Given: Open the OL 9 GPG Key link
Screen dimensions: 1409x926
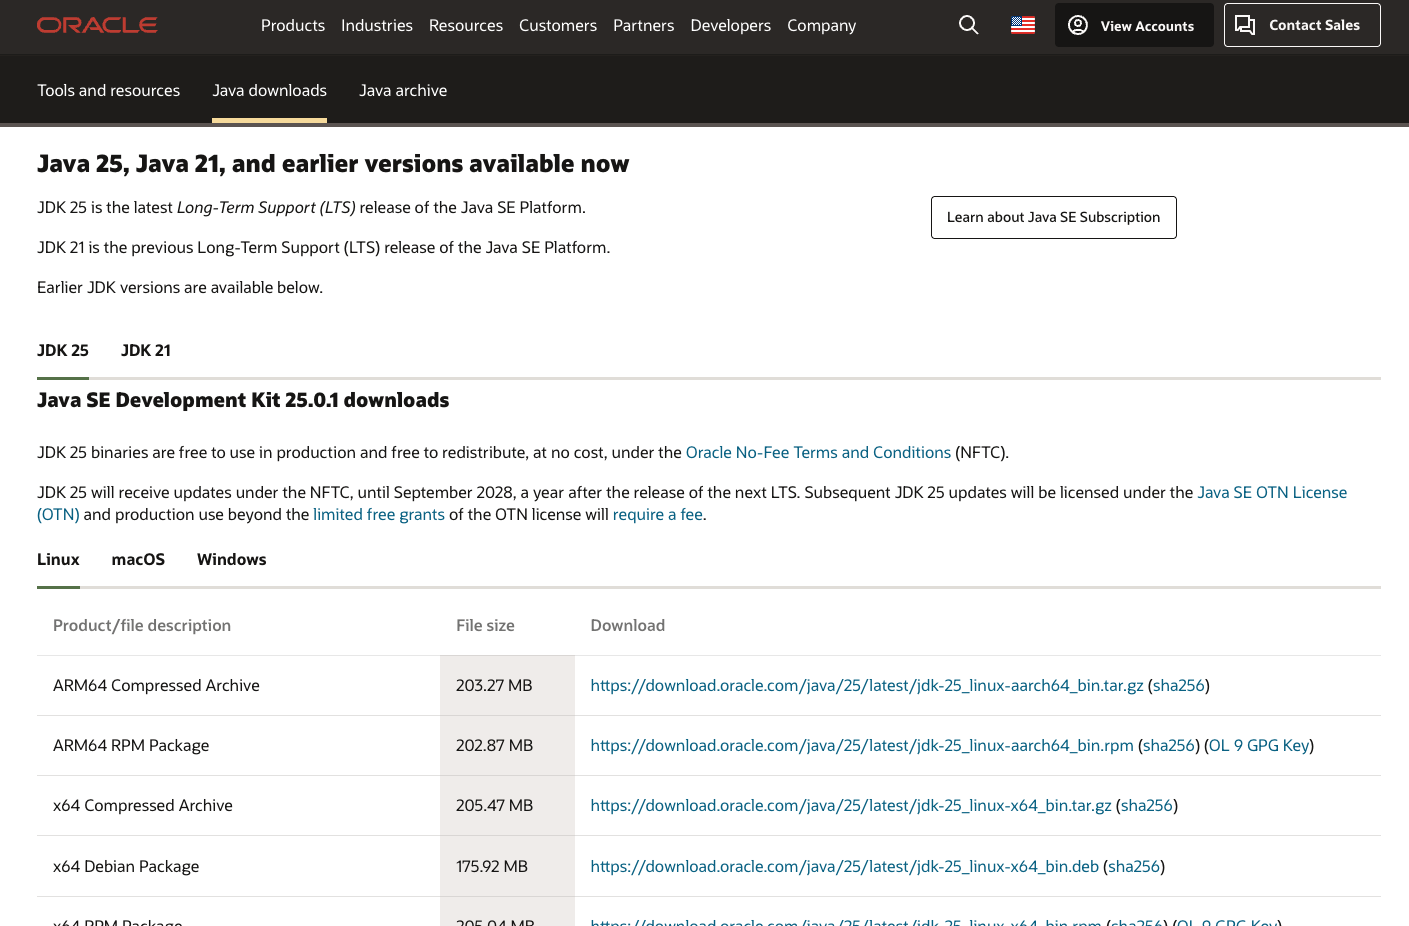Looking at the screenshot, I should point(1259,745).
